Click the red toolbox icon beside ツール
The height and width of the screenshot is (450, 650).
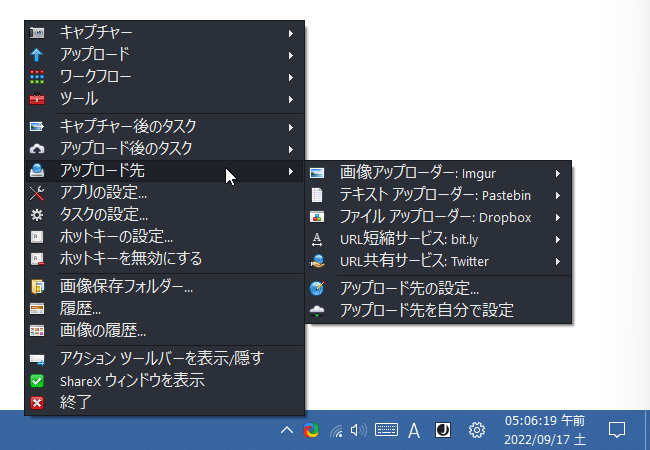tap(37, 99)
